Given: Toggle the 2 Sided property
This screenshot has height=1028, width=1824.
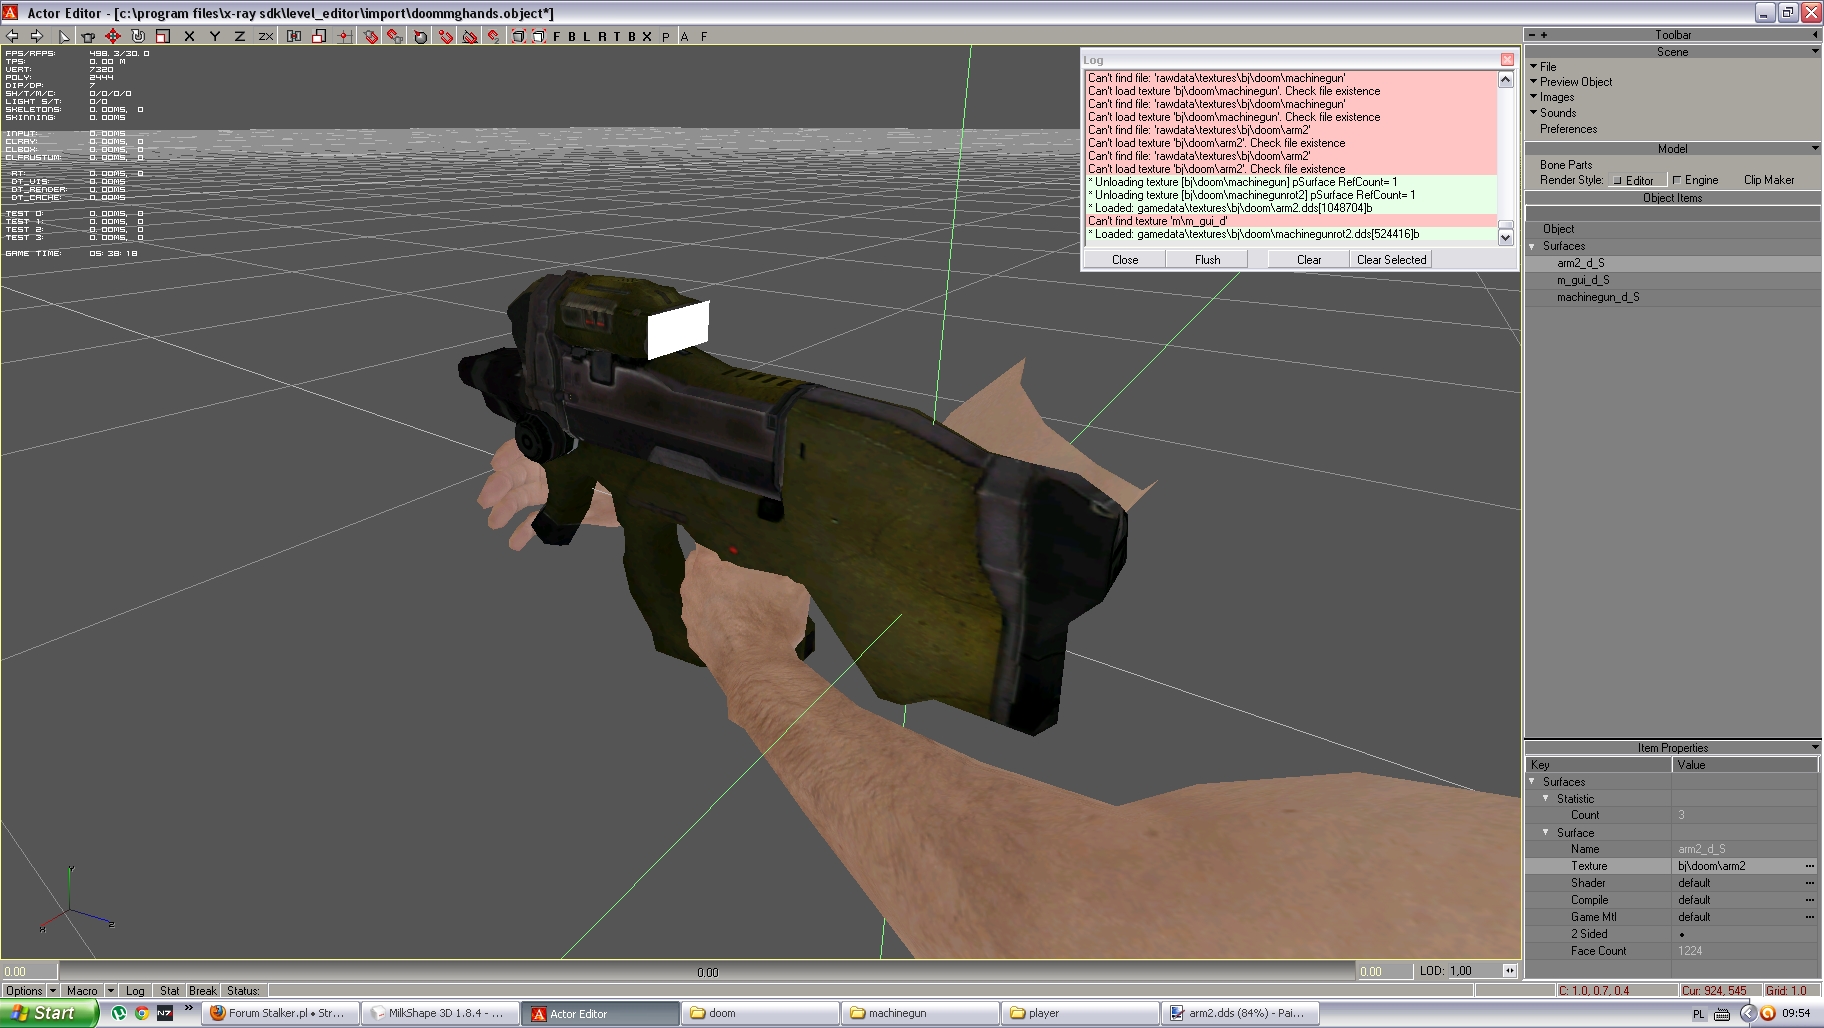Looking at the screenshot, I should pyautogui.click(x=1682, y=934).
